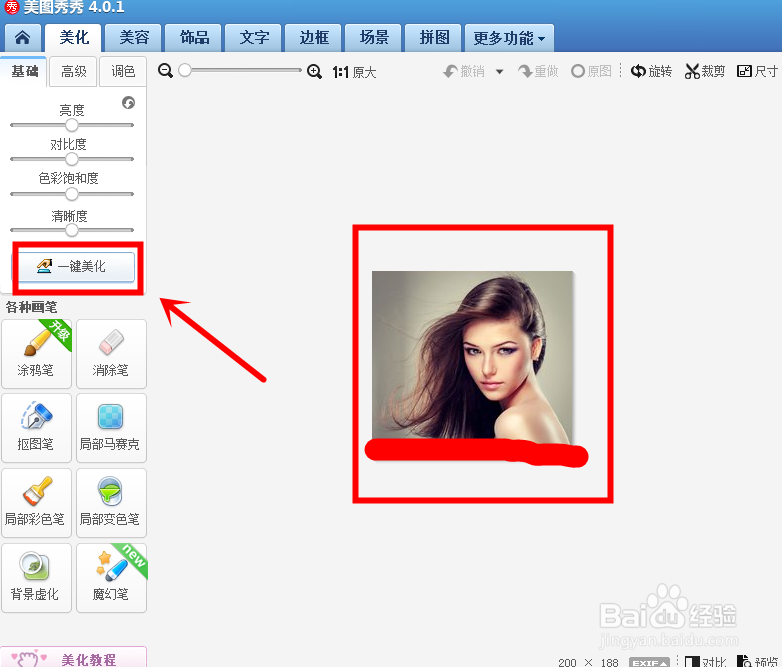The height and width of the screenshot is (667, 782).
Task: Select the 局部马赛克 mosaic tool
Action: 111,428
